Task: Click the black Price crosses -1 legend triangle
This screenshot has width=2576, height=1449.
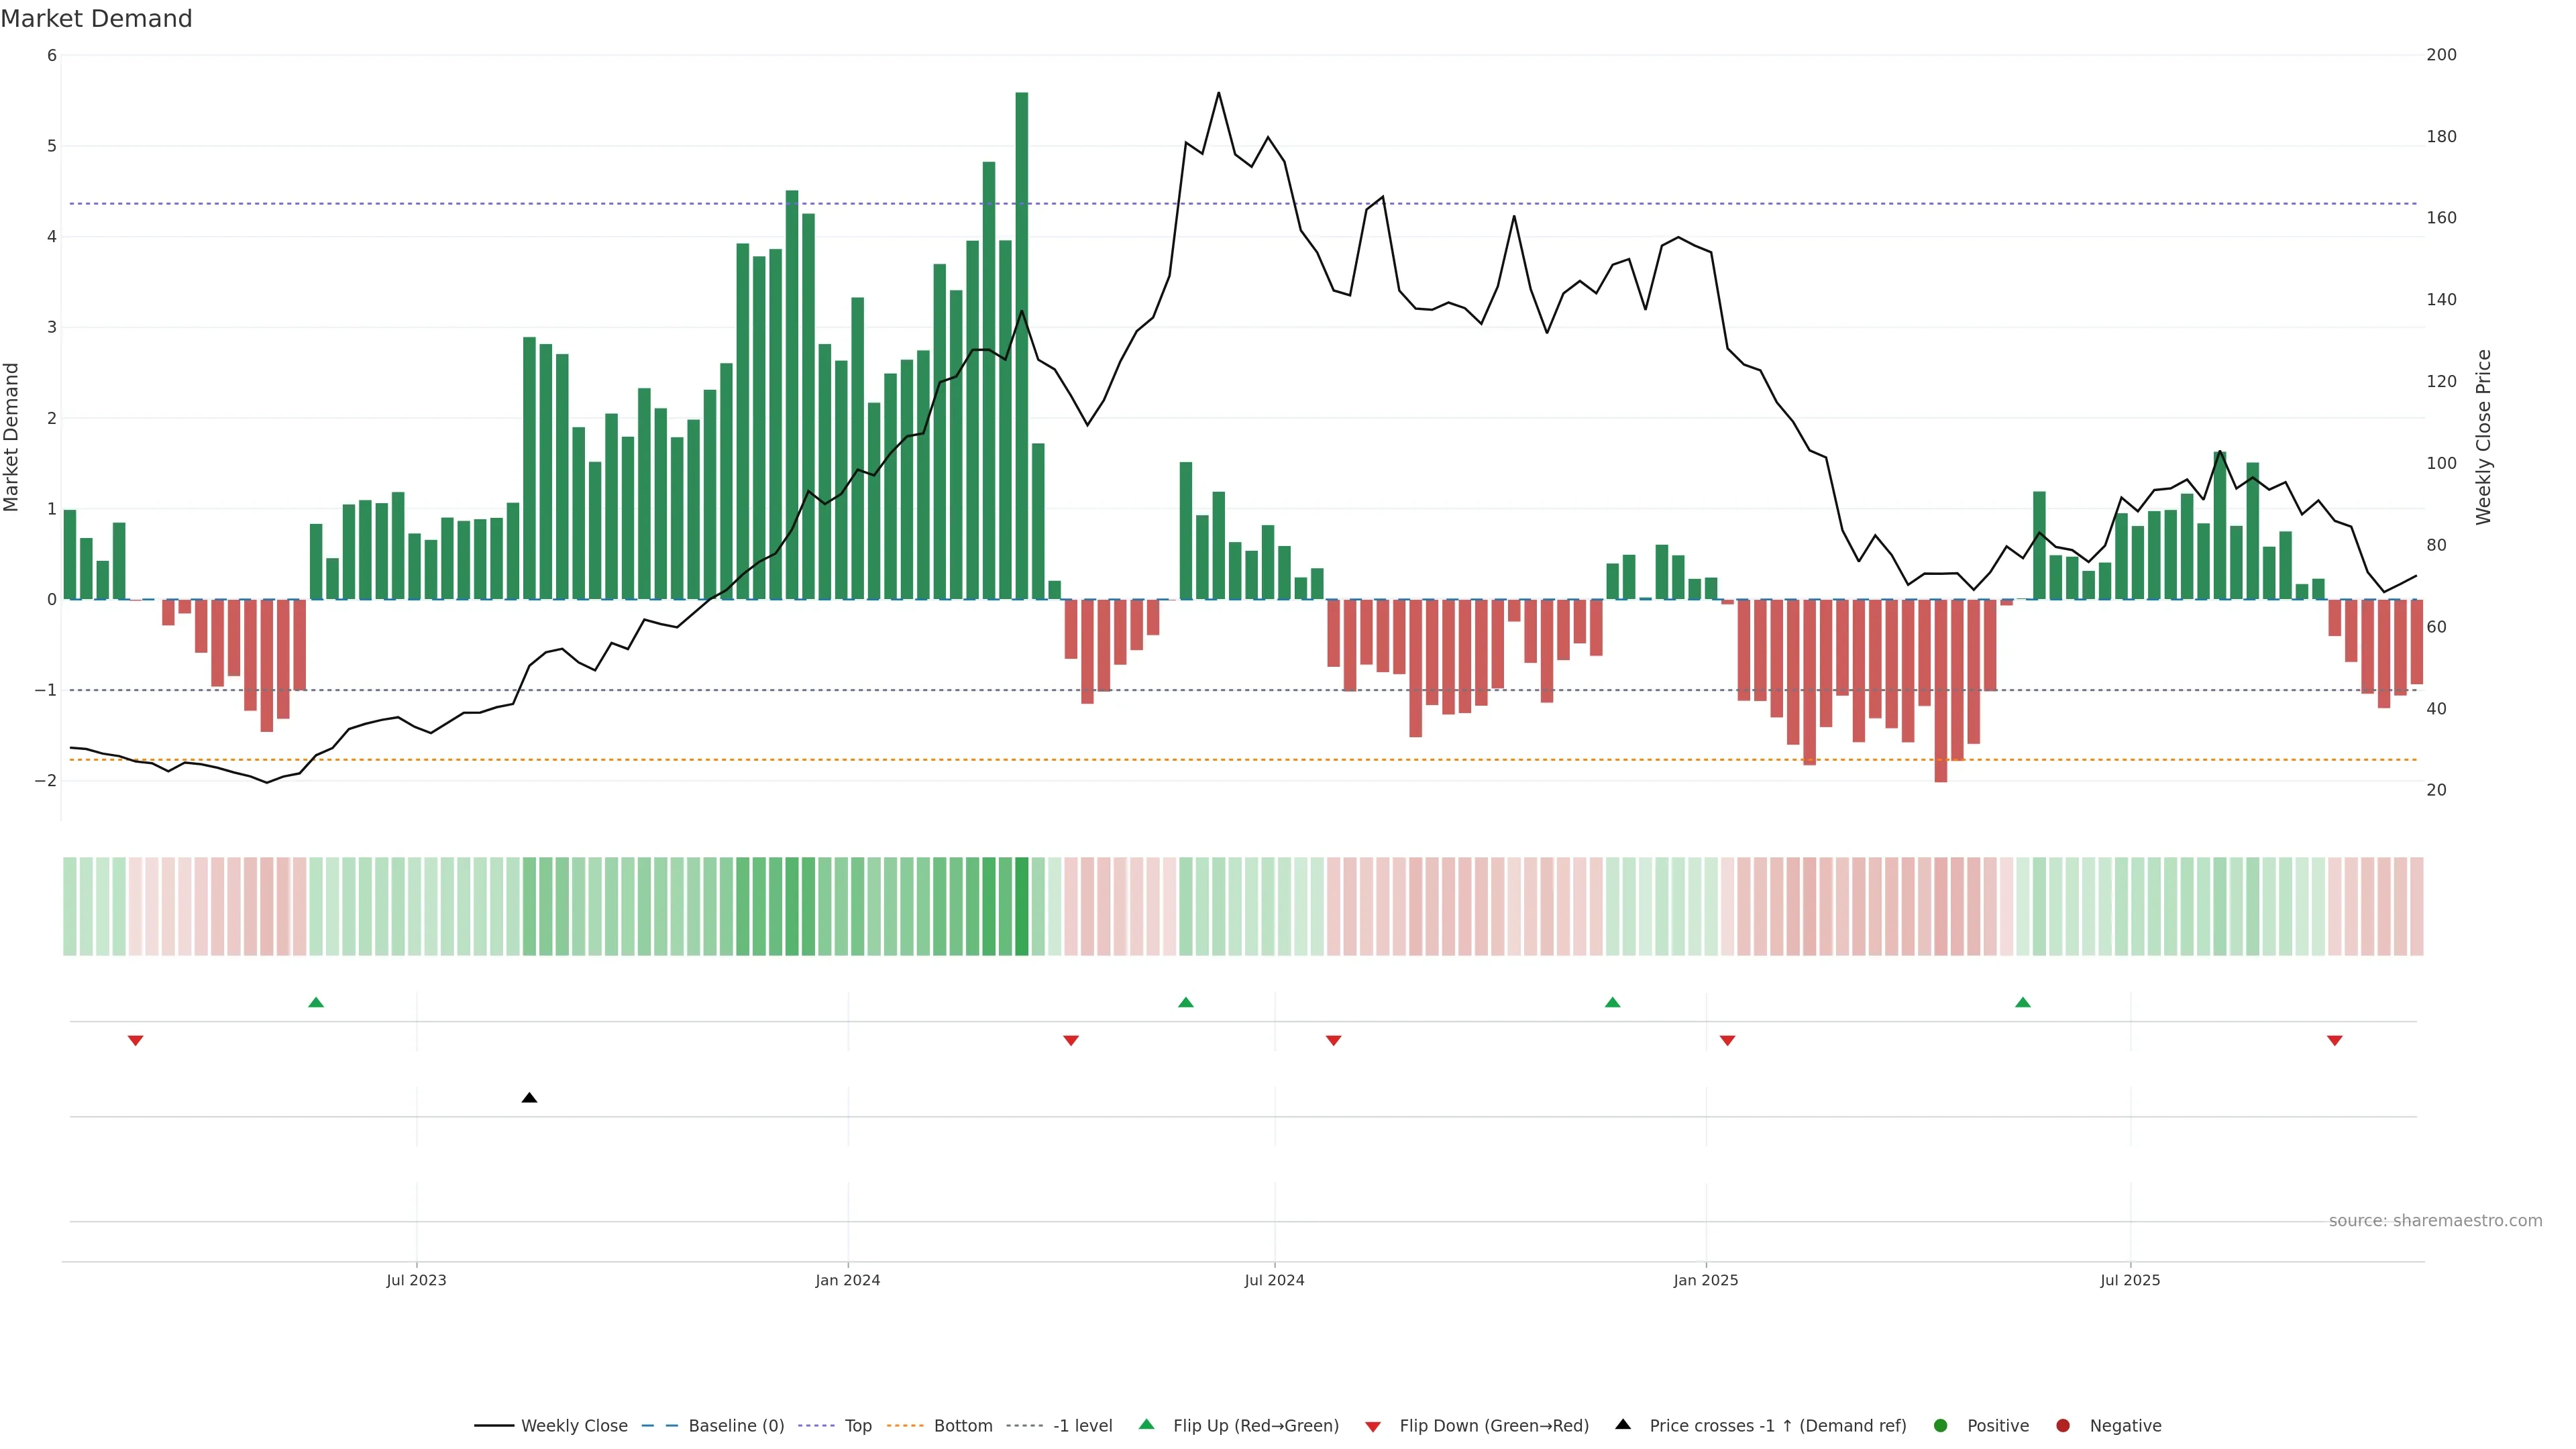Action: tap(1623, 1425)
